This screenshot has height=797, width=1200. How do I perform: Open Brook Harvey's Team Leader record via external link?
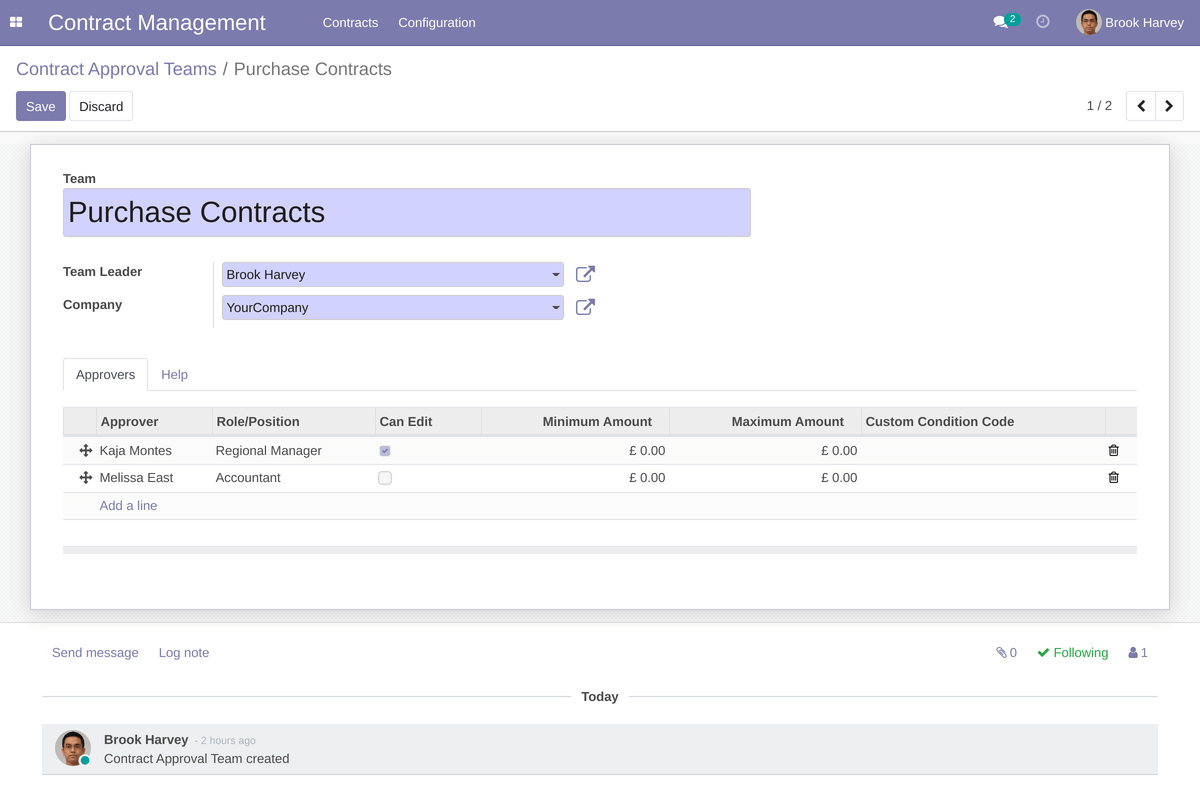pyautogui.click(x=584, y=273)
